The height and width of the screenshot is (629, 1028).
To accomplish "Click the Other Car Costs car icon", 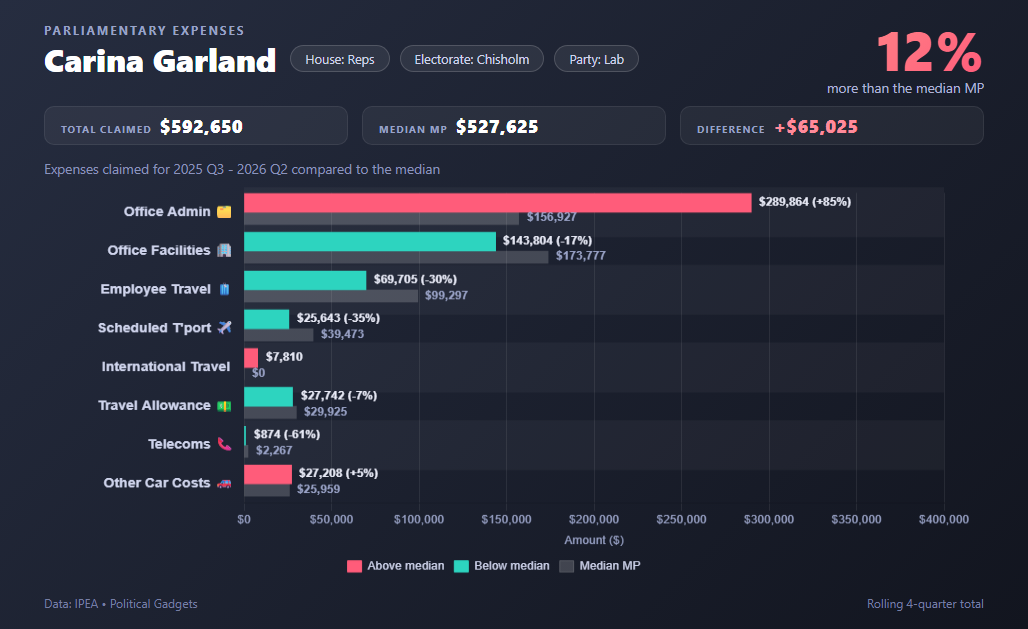I will 224,483.
